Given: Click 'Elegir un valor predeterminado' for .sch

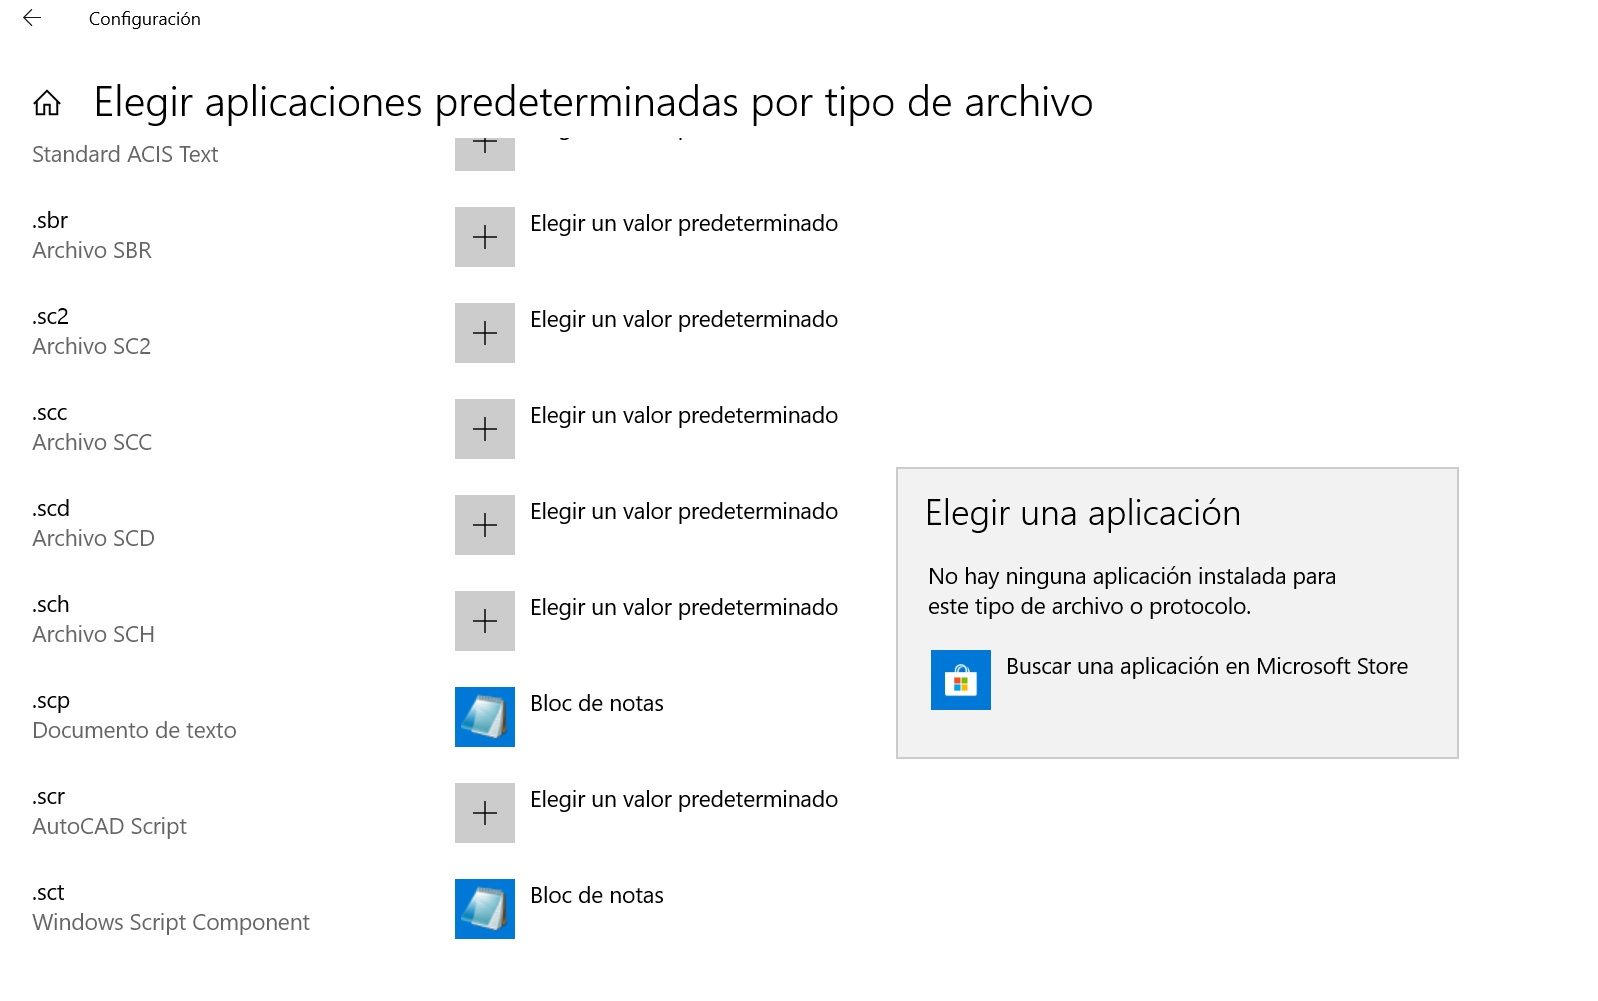Looking at the screenshot, I should click(683, 607).
